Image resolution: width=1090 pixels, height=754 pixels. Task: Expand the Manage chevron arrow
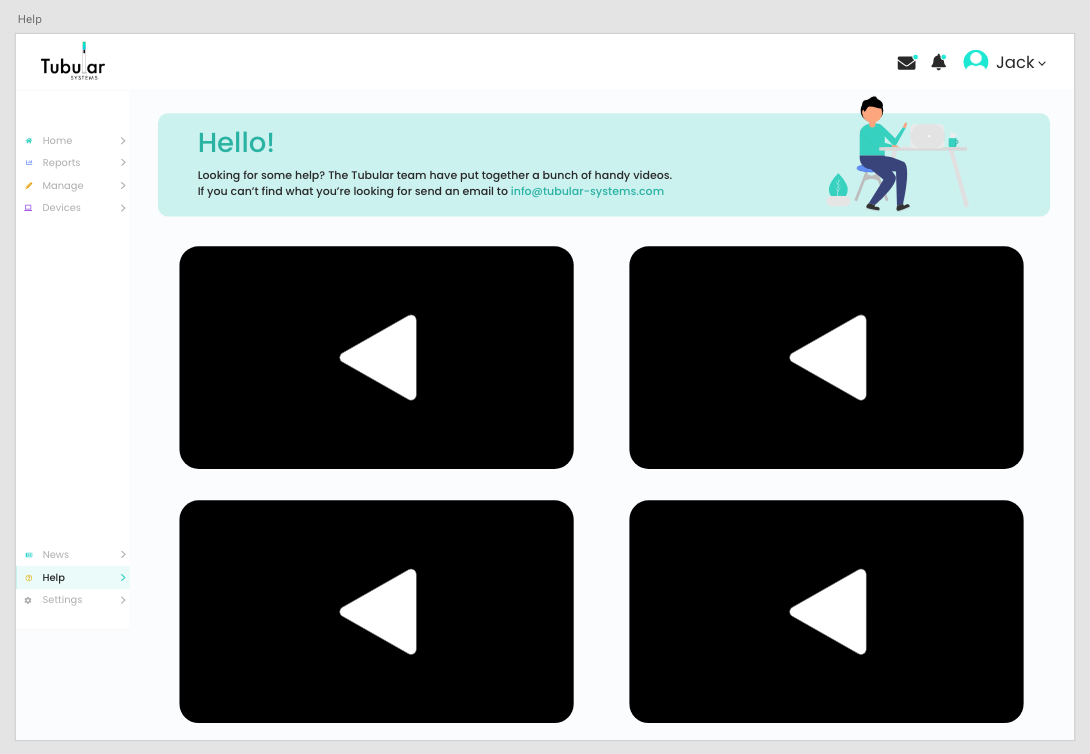tap(123, 186)
